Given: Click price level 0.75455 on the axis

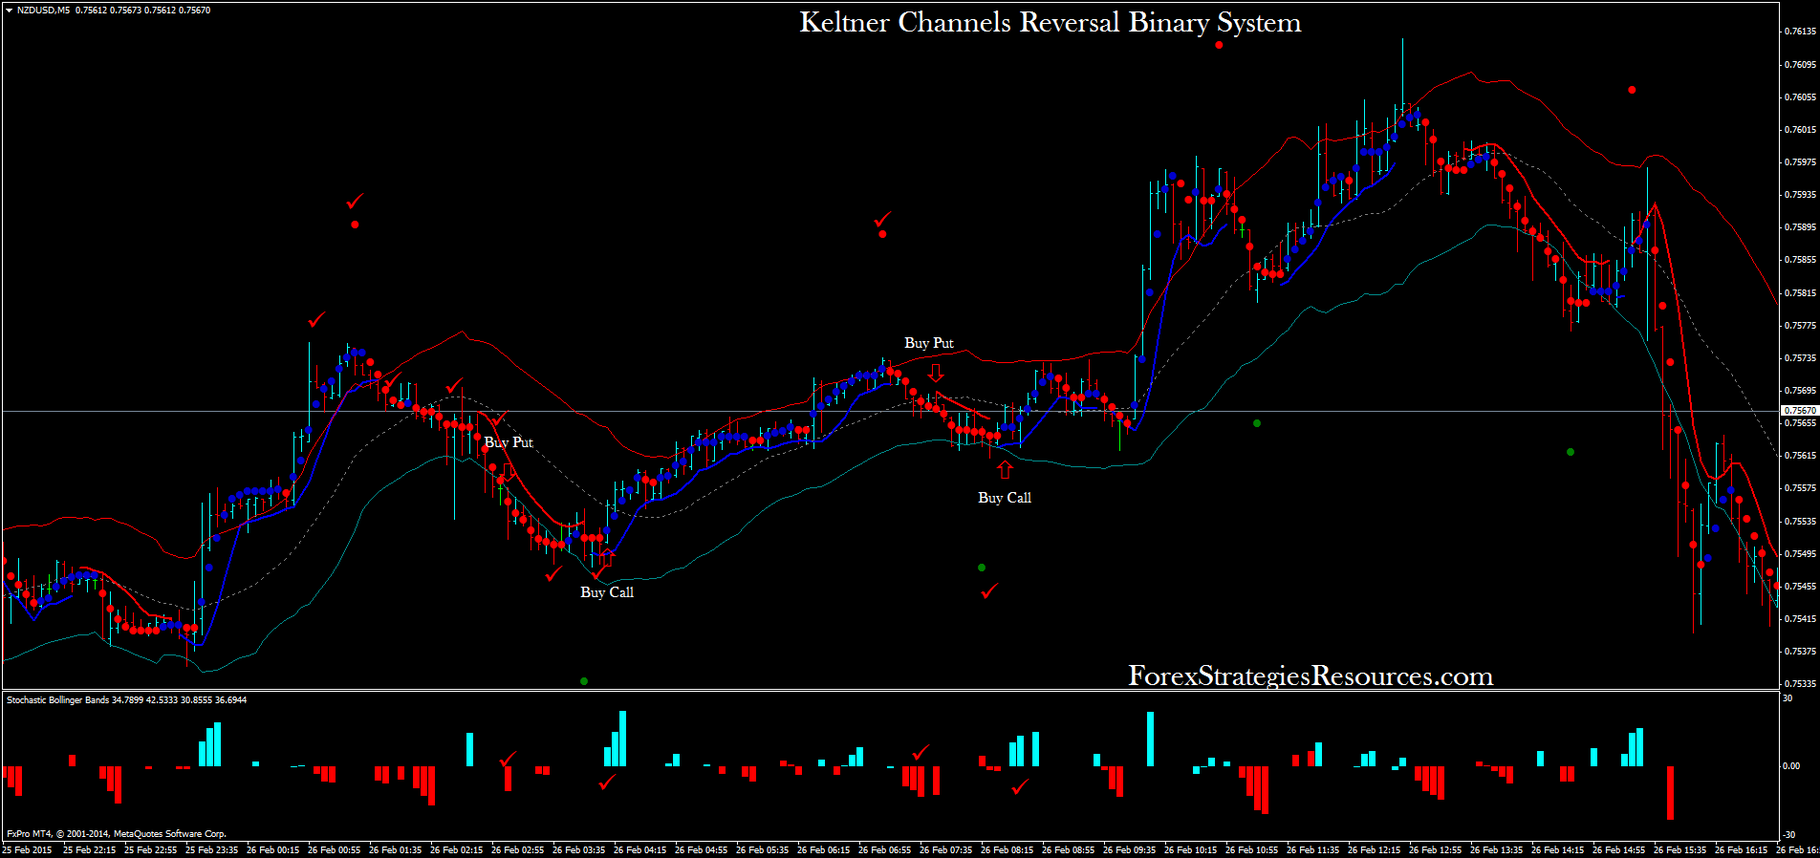Looking at the screenshot, I should (1800, 587).
